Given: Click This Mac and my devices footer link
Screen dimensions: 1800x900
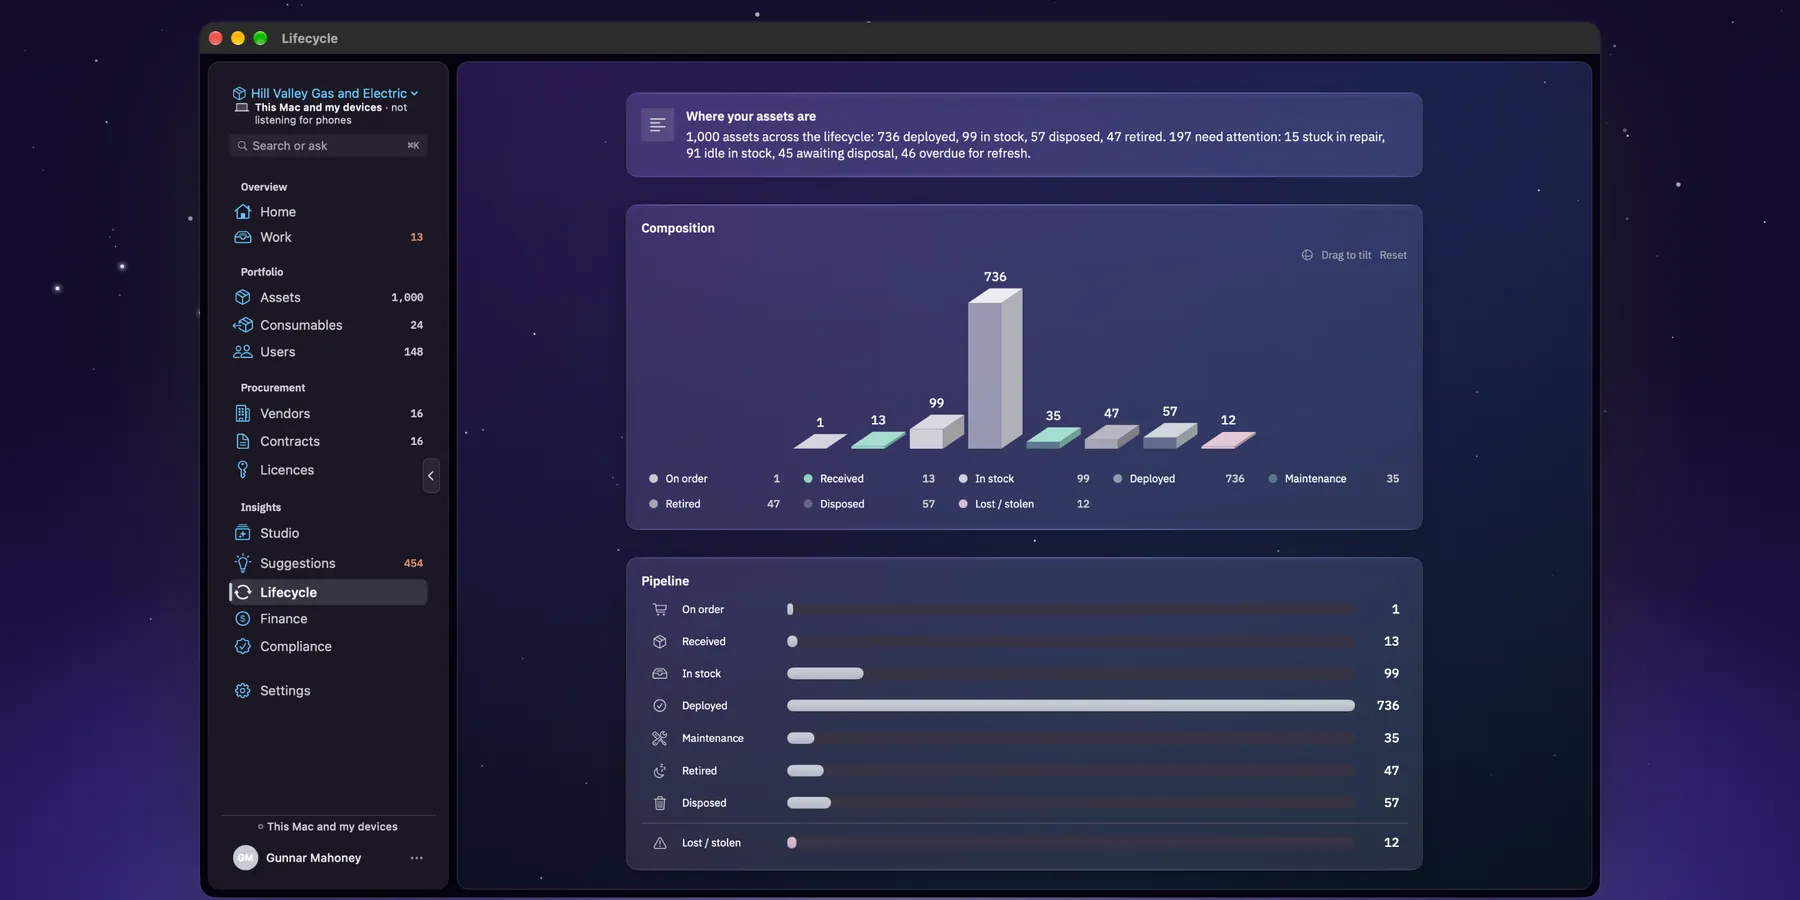Looking at the screenshot, I should pos(328,827).
